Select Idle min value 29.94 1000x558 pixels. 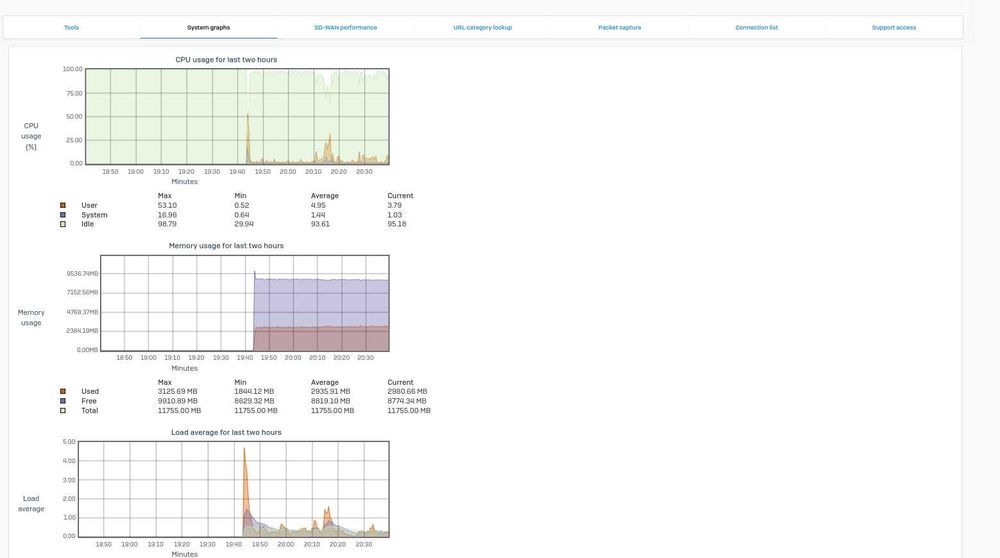pyautogui.click(x=244, y=224)
